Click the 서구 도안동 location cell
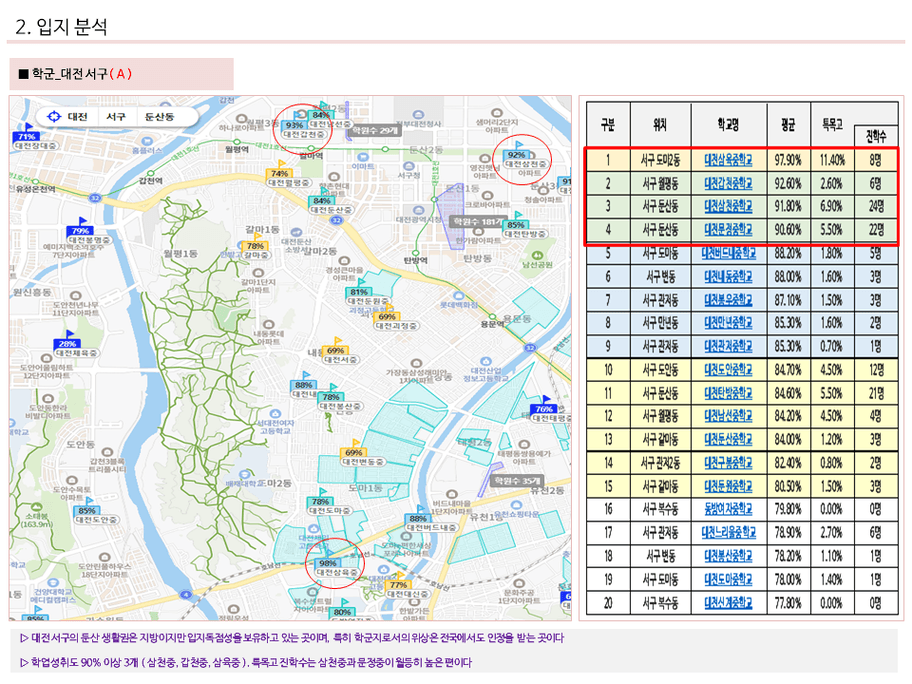The height and width of the screenshot is (684, 912). [660, 369]
